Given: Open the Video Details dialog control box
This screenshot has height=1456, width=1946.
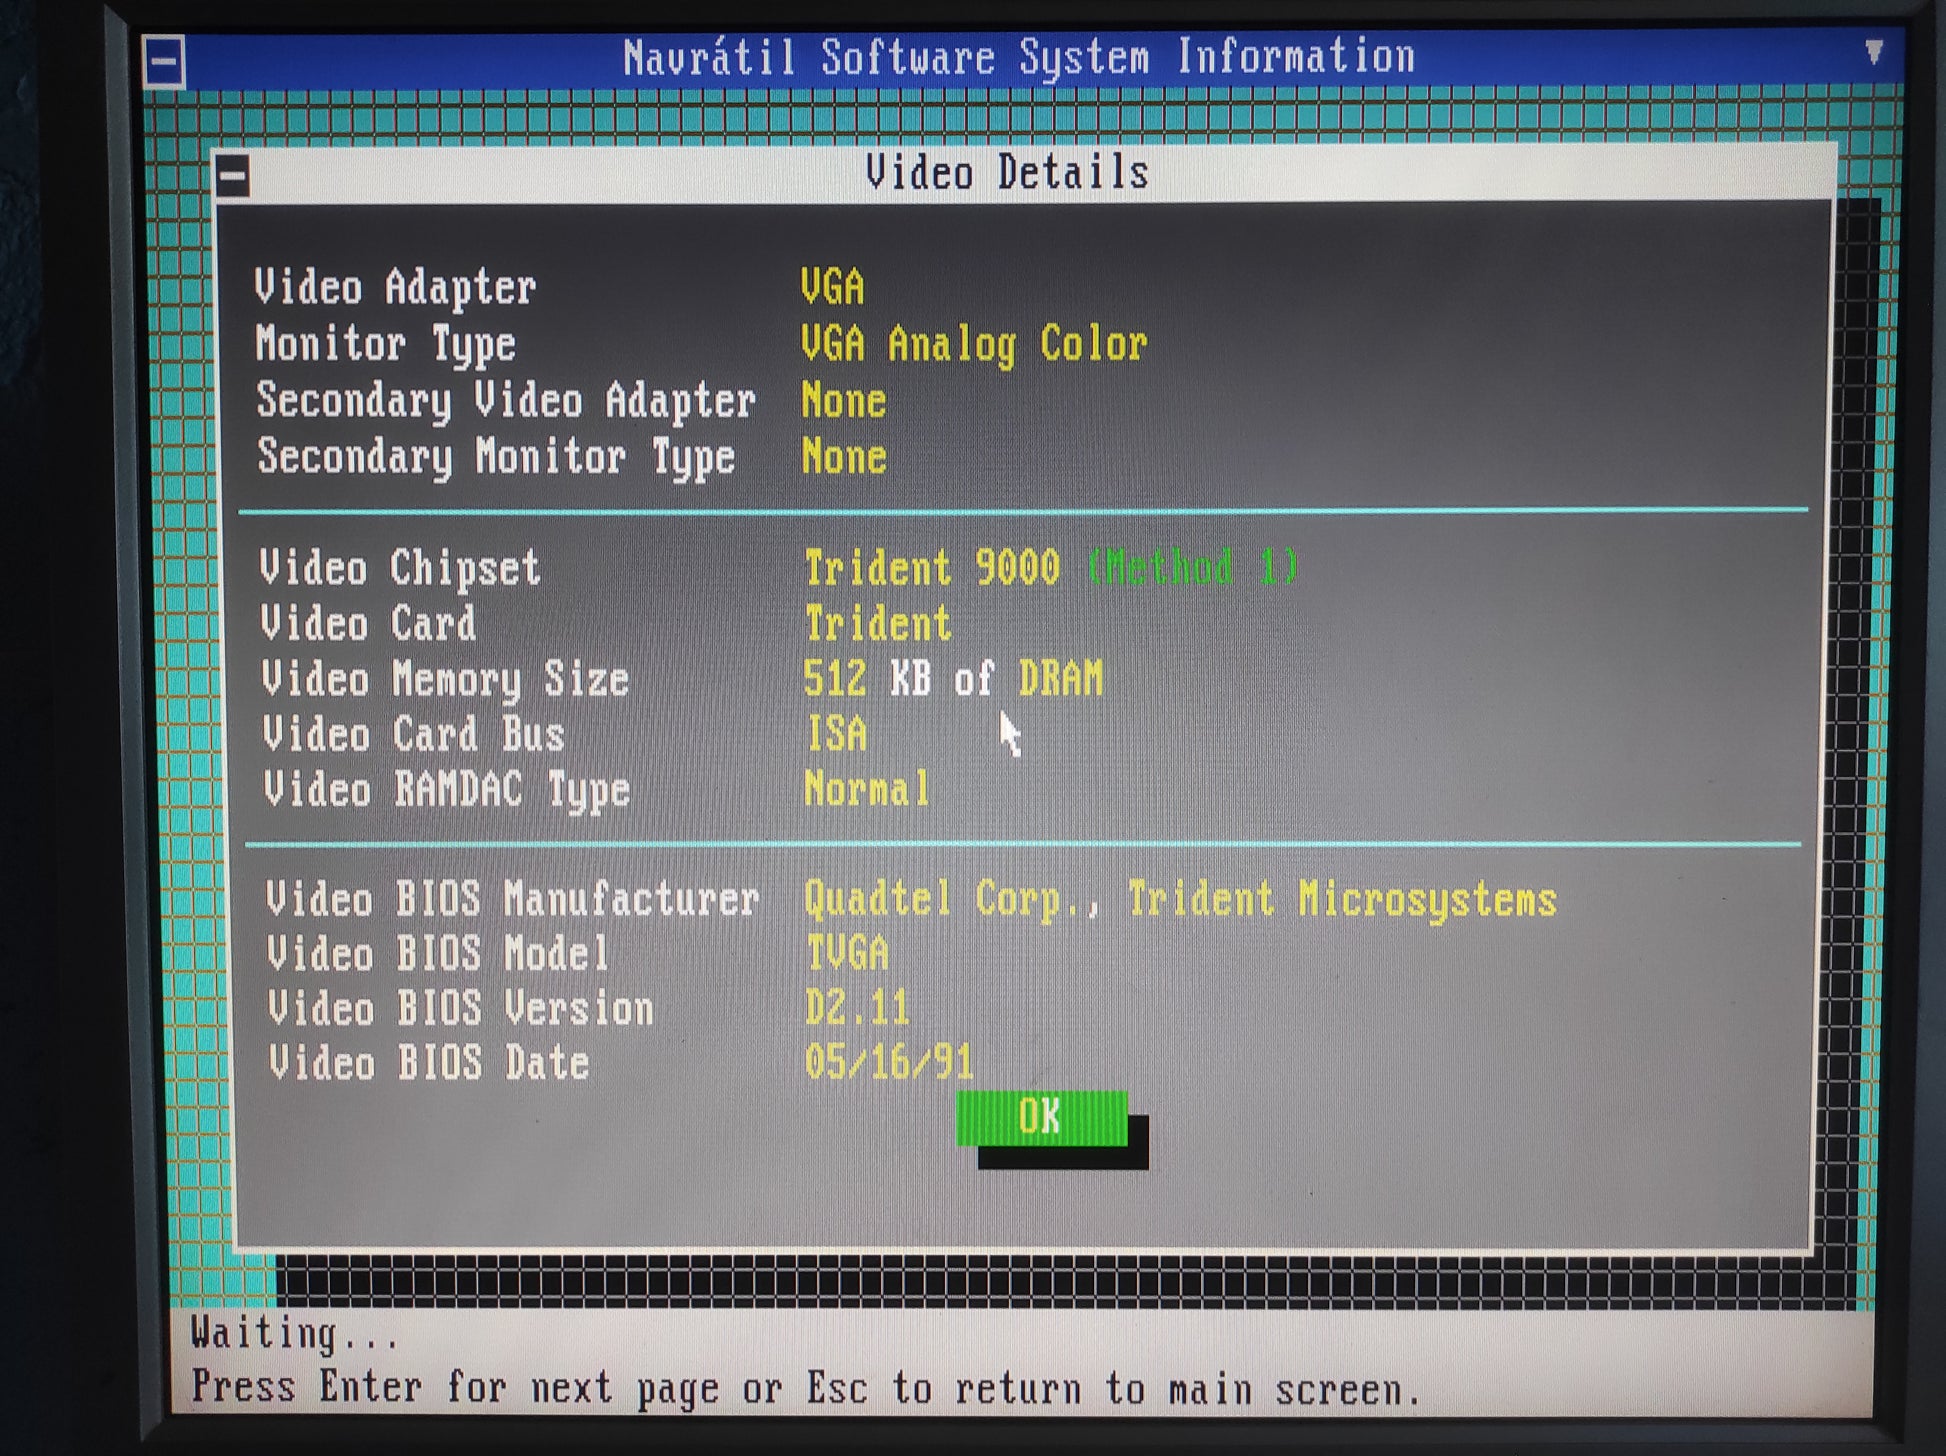Looking at the screenshot, I should pos(233,178).
